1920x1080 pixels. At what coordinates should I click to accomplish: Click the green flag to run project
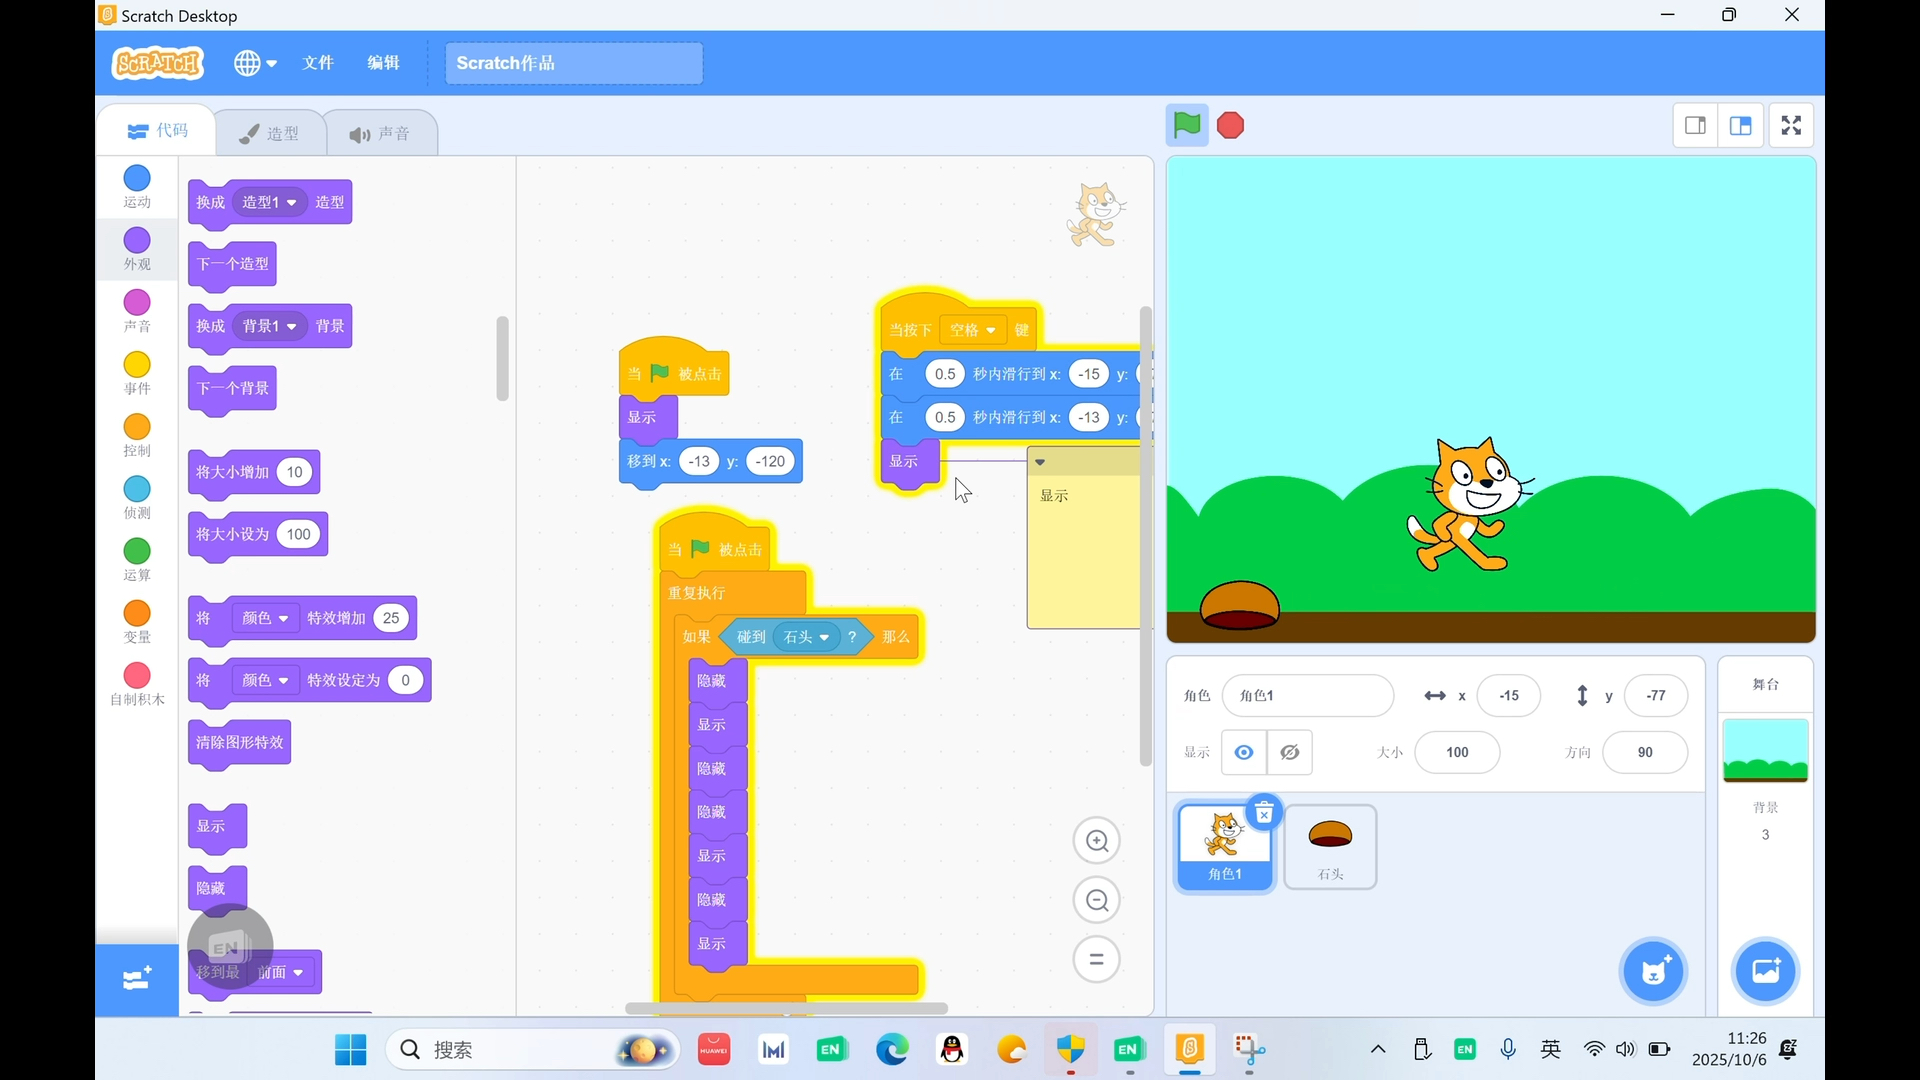[1186, 125]
